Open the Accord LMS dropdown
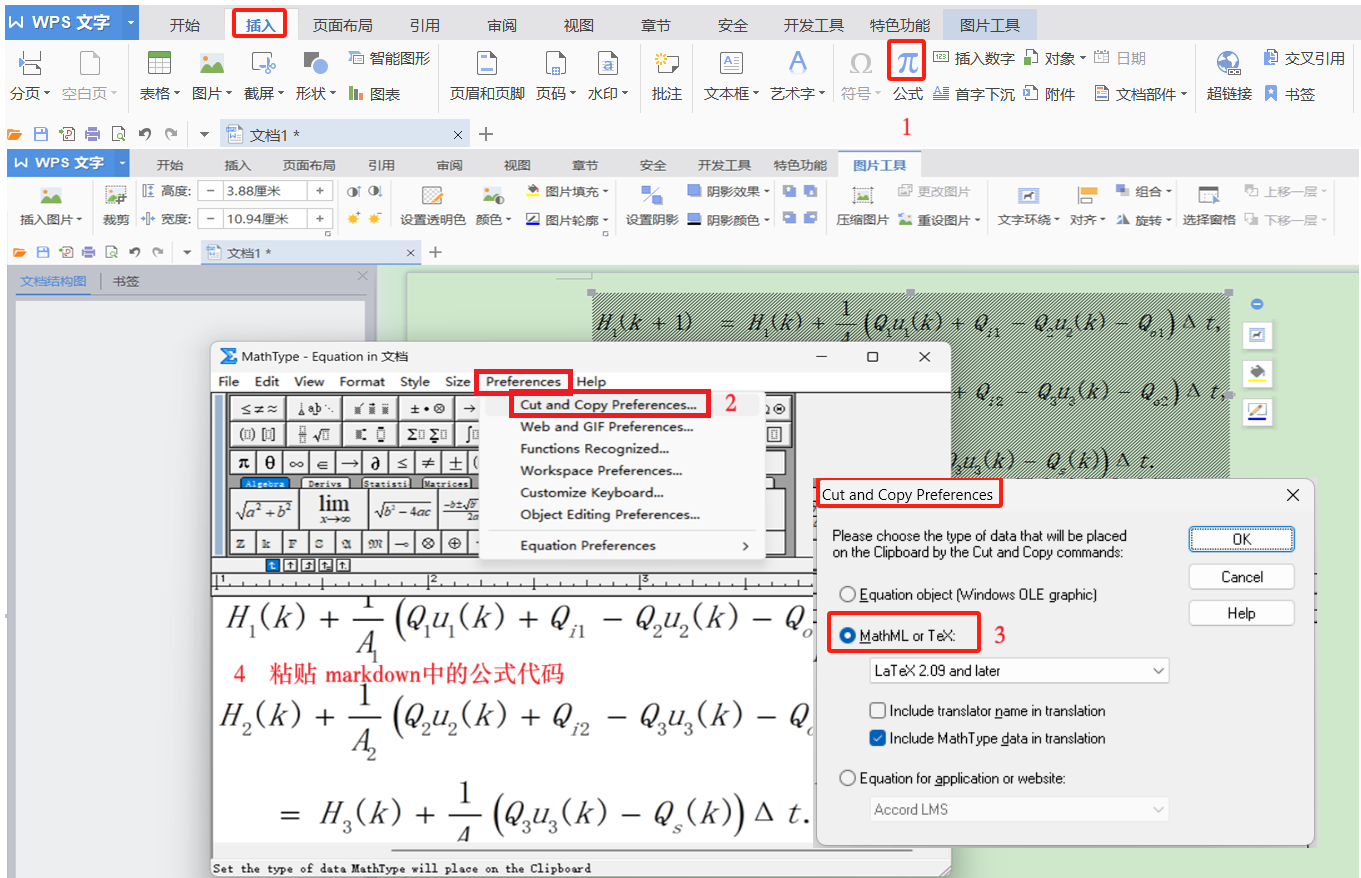 (x=1019, y=810)
